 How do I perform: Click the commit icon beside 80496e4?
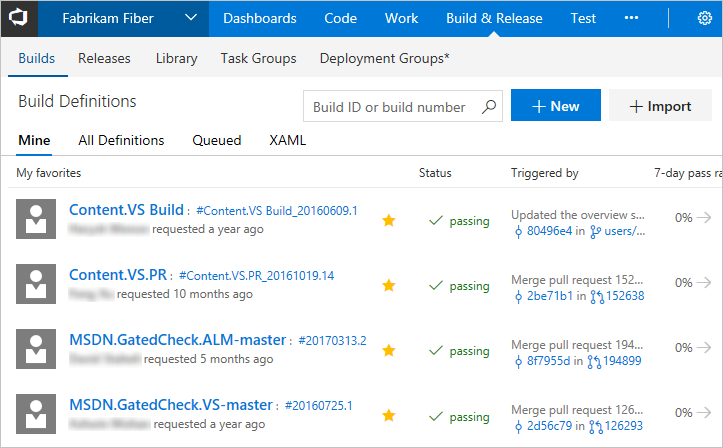coord(518,231)
